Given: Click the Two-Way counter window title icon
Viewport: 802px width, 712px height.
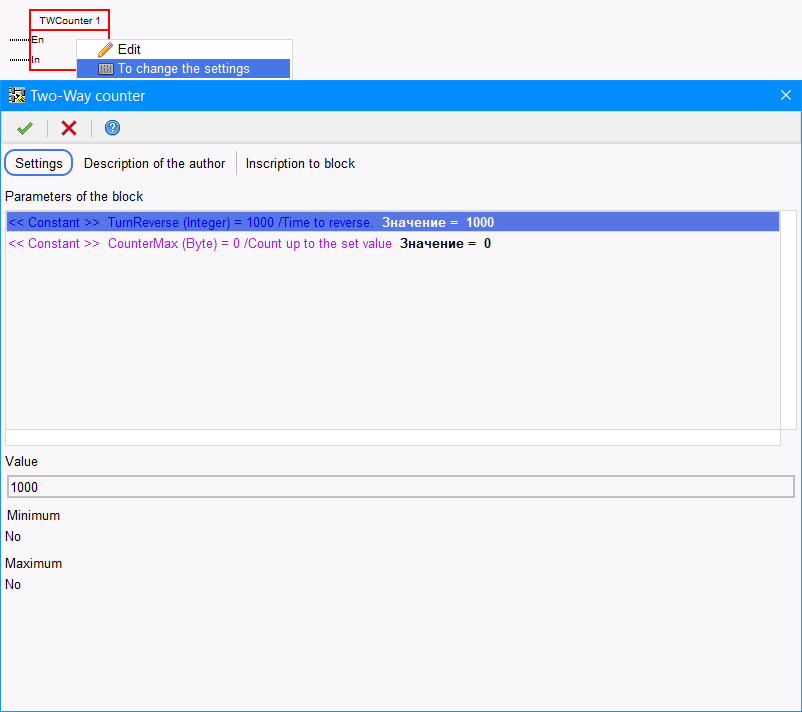Looking at the screenshot, I should pos(16,96).
